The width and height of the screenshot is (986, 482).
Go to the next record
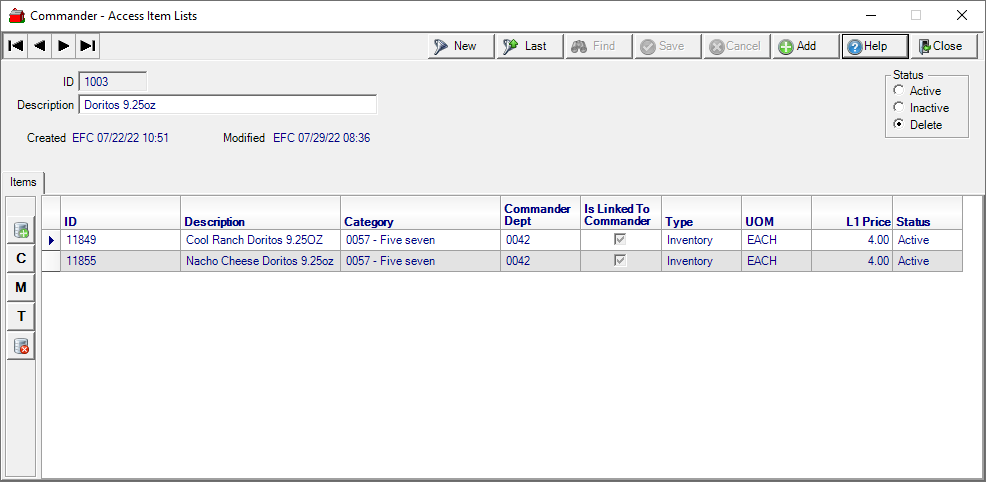pos(63,46)
